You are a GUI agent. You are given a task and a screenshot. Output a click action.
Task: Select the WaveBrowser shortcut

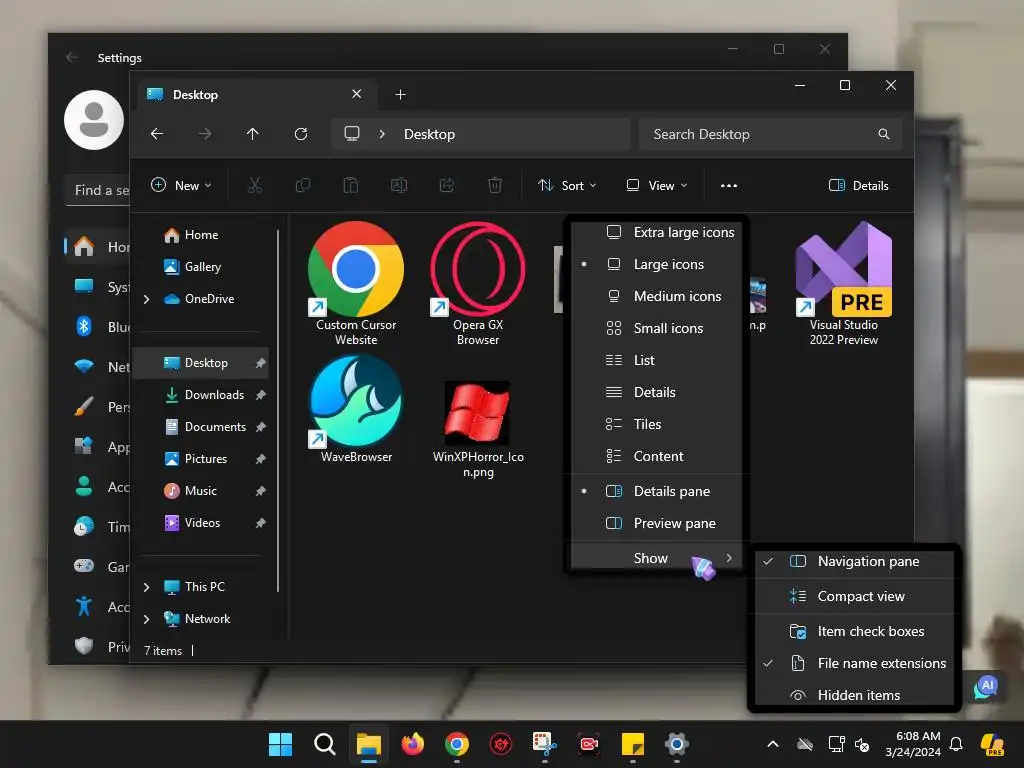[x=356, y=409]
